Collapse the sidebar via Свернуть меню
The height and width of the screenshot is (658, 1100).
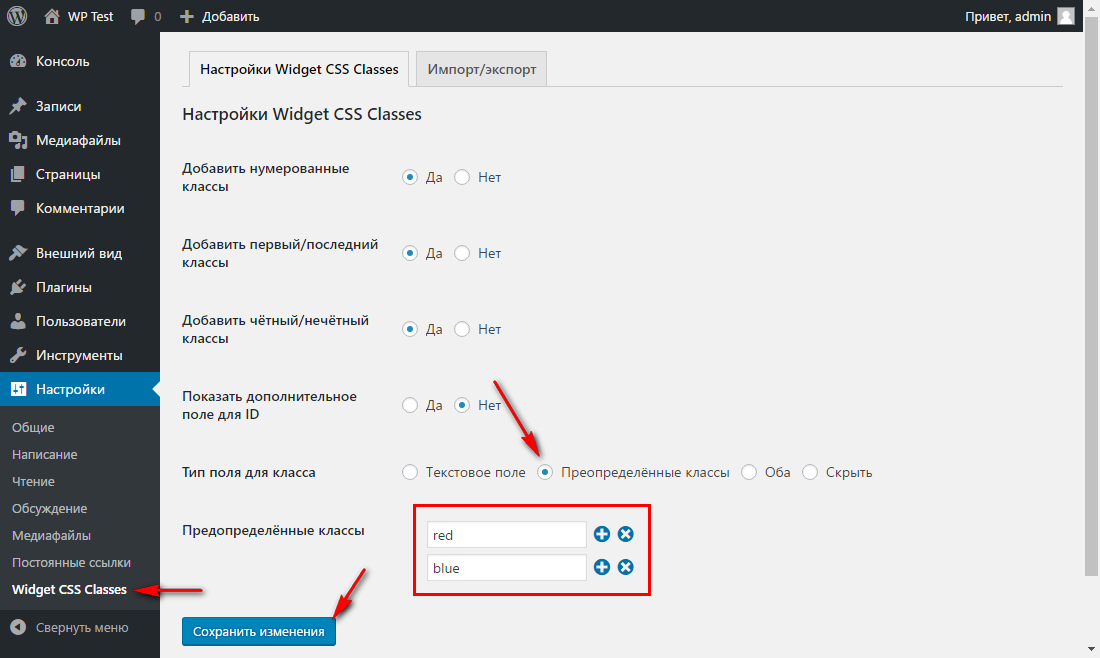(x=70, y=628)
